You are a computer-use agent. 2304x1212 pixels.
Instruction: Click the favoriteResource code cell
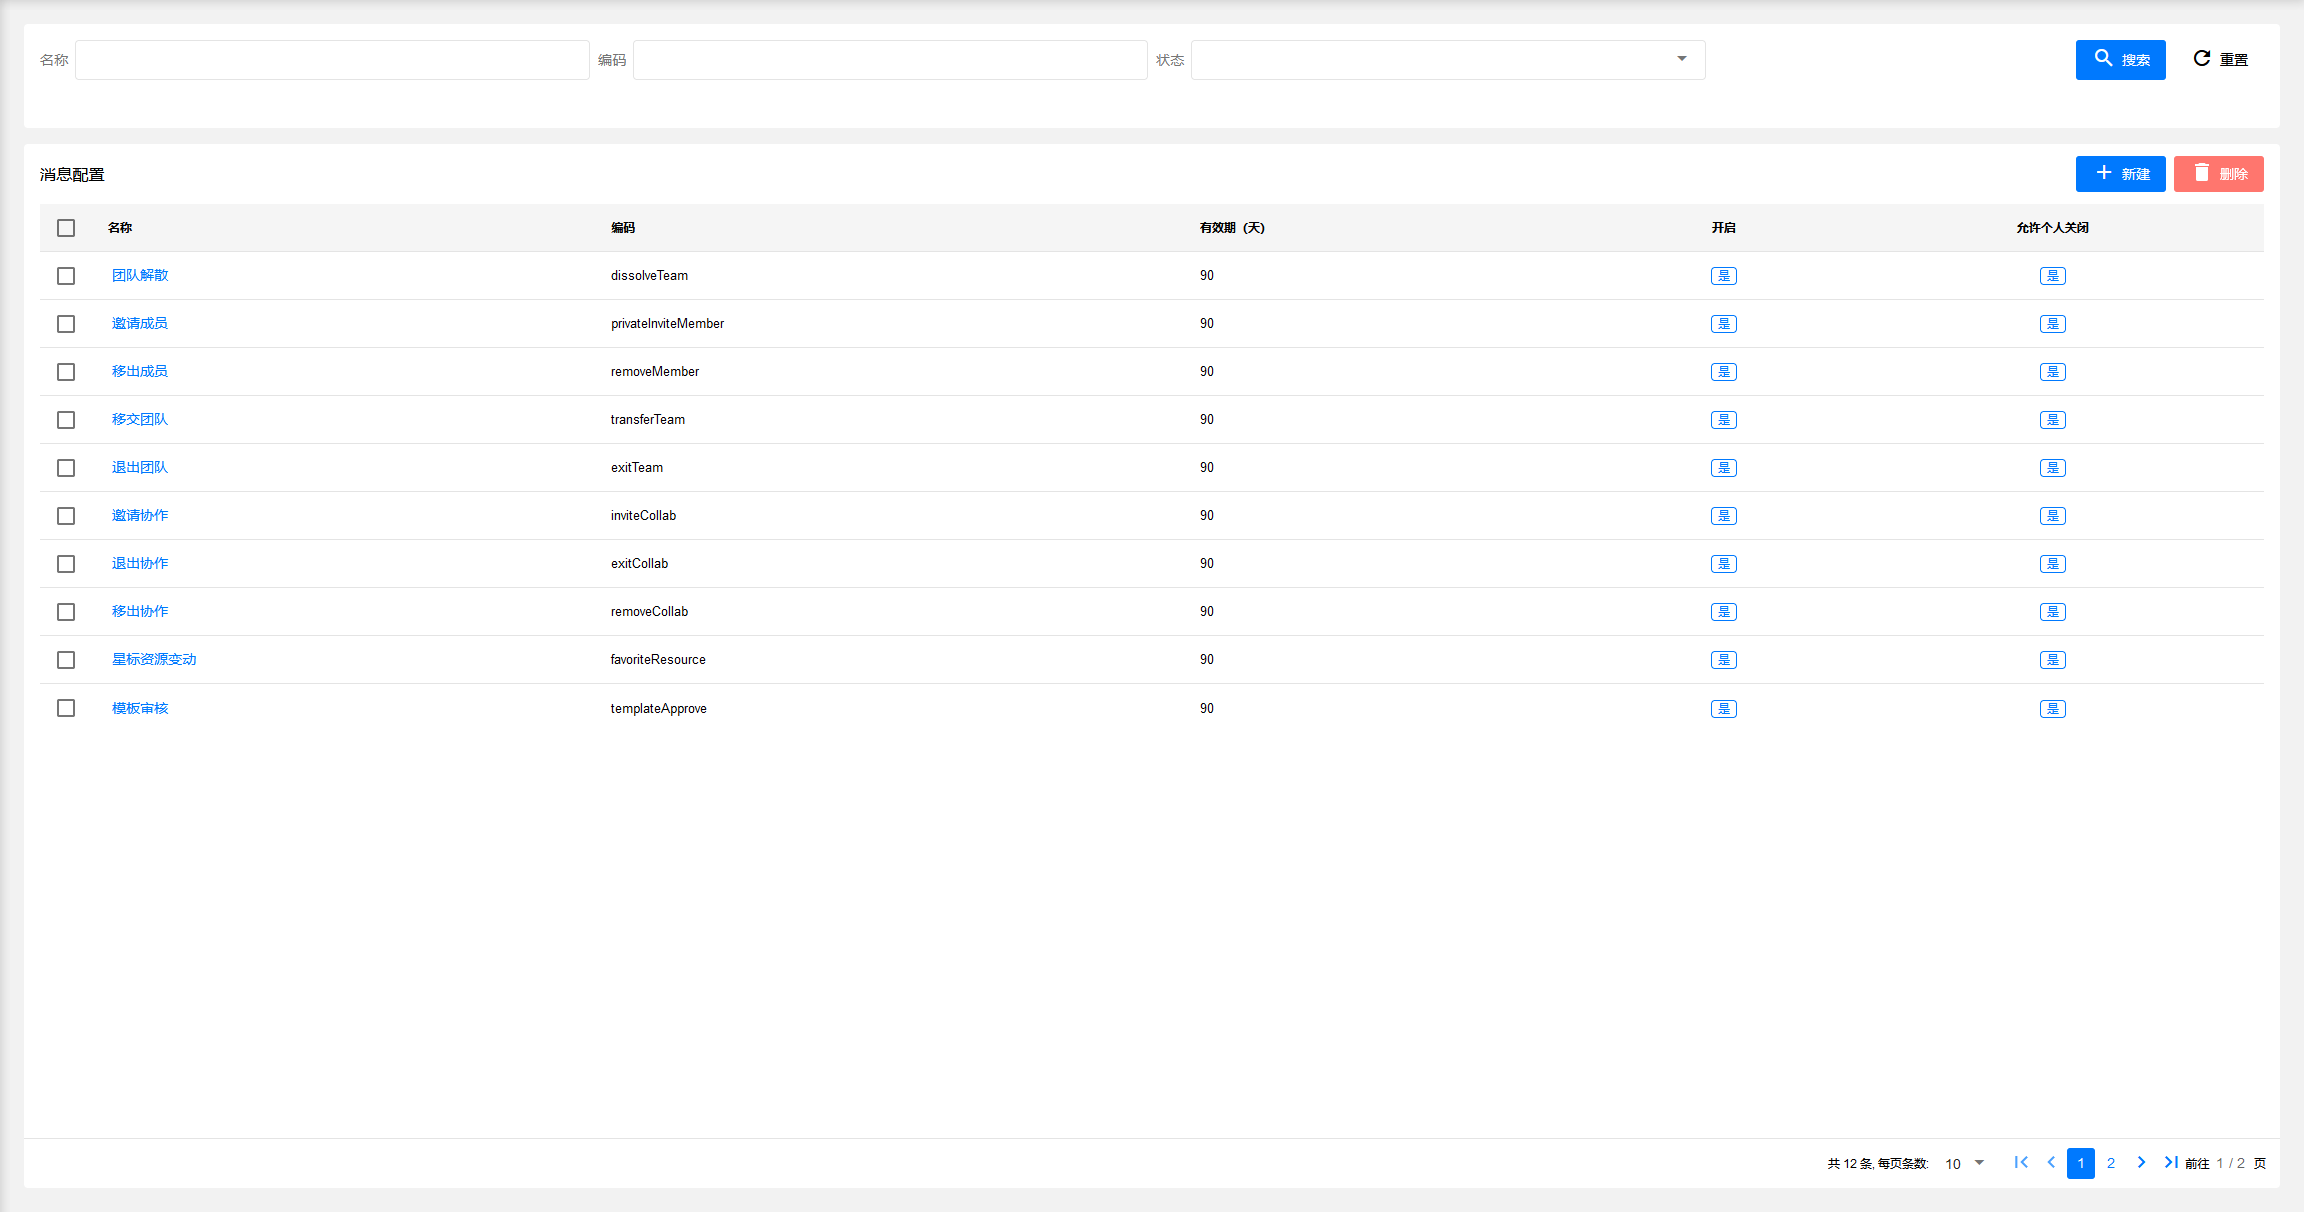[x=658, y=659]
